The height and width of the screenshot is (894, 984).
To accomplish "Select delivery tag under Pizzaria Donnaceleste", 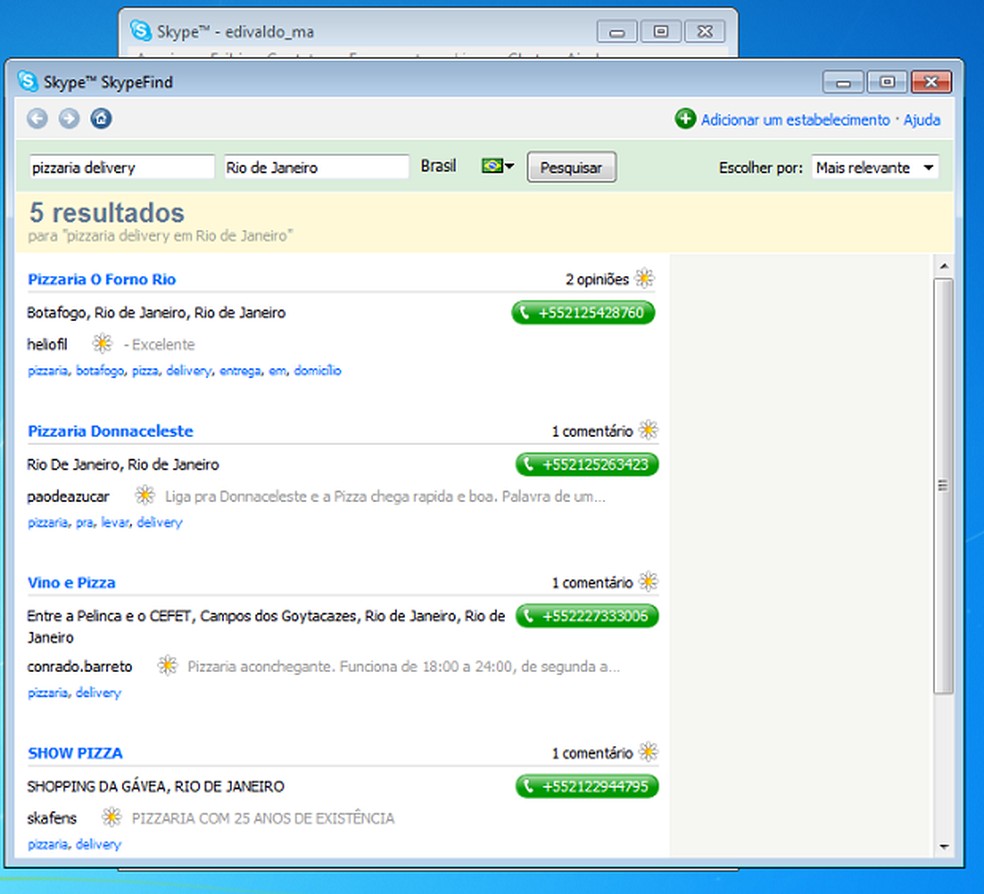I will [x=159, y=523].
